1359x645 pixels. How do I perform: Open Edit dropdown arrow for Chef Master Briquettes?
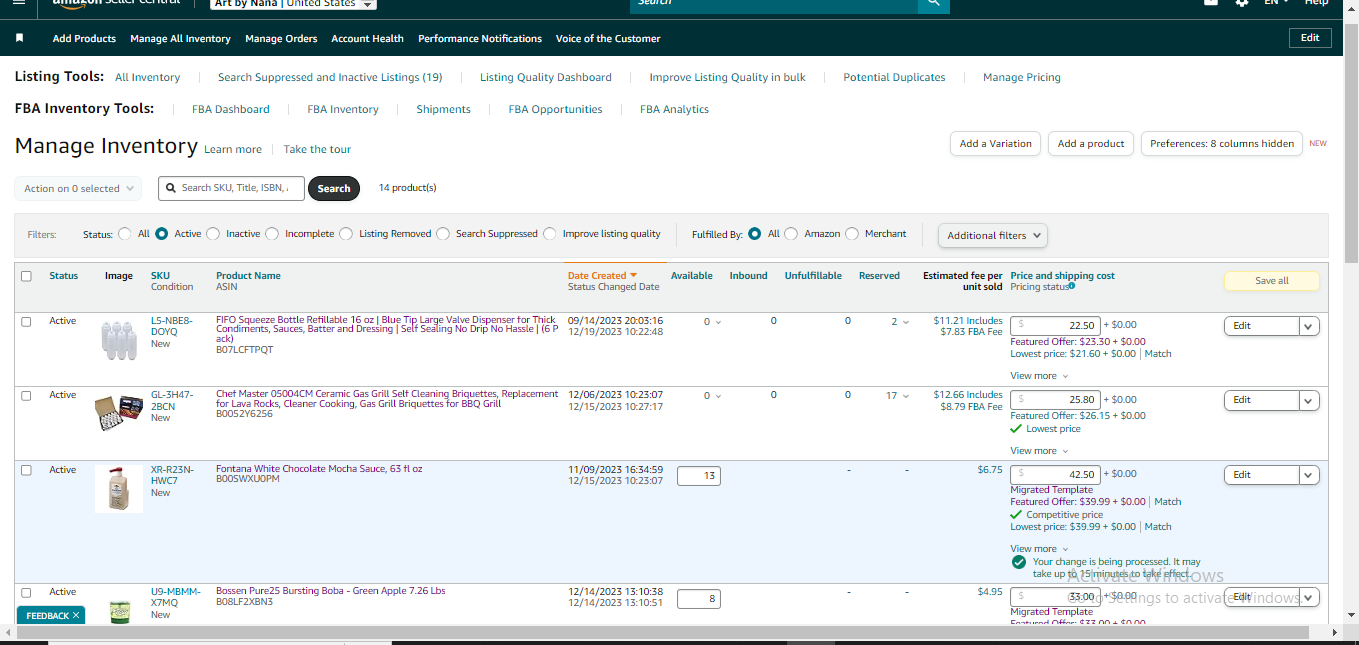coord(1308,400)
